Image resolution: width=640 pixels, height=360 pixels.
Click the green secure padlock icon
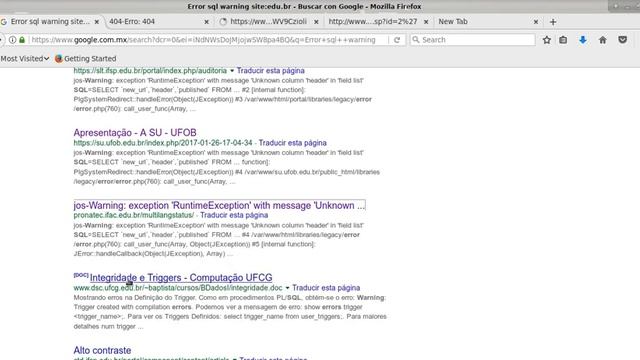click(22, 40)
